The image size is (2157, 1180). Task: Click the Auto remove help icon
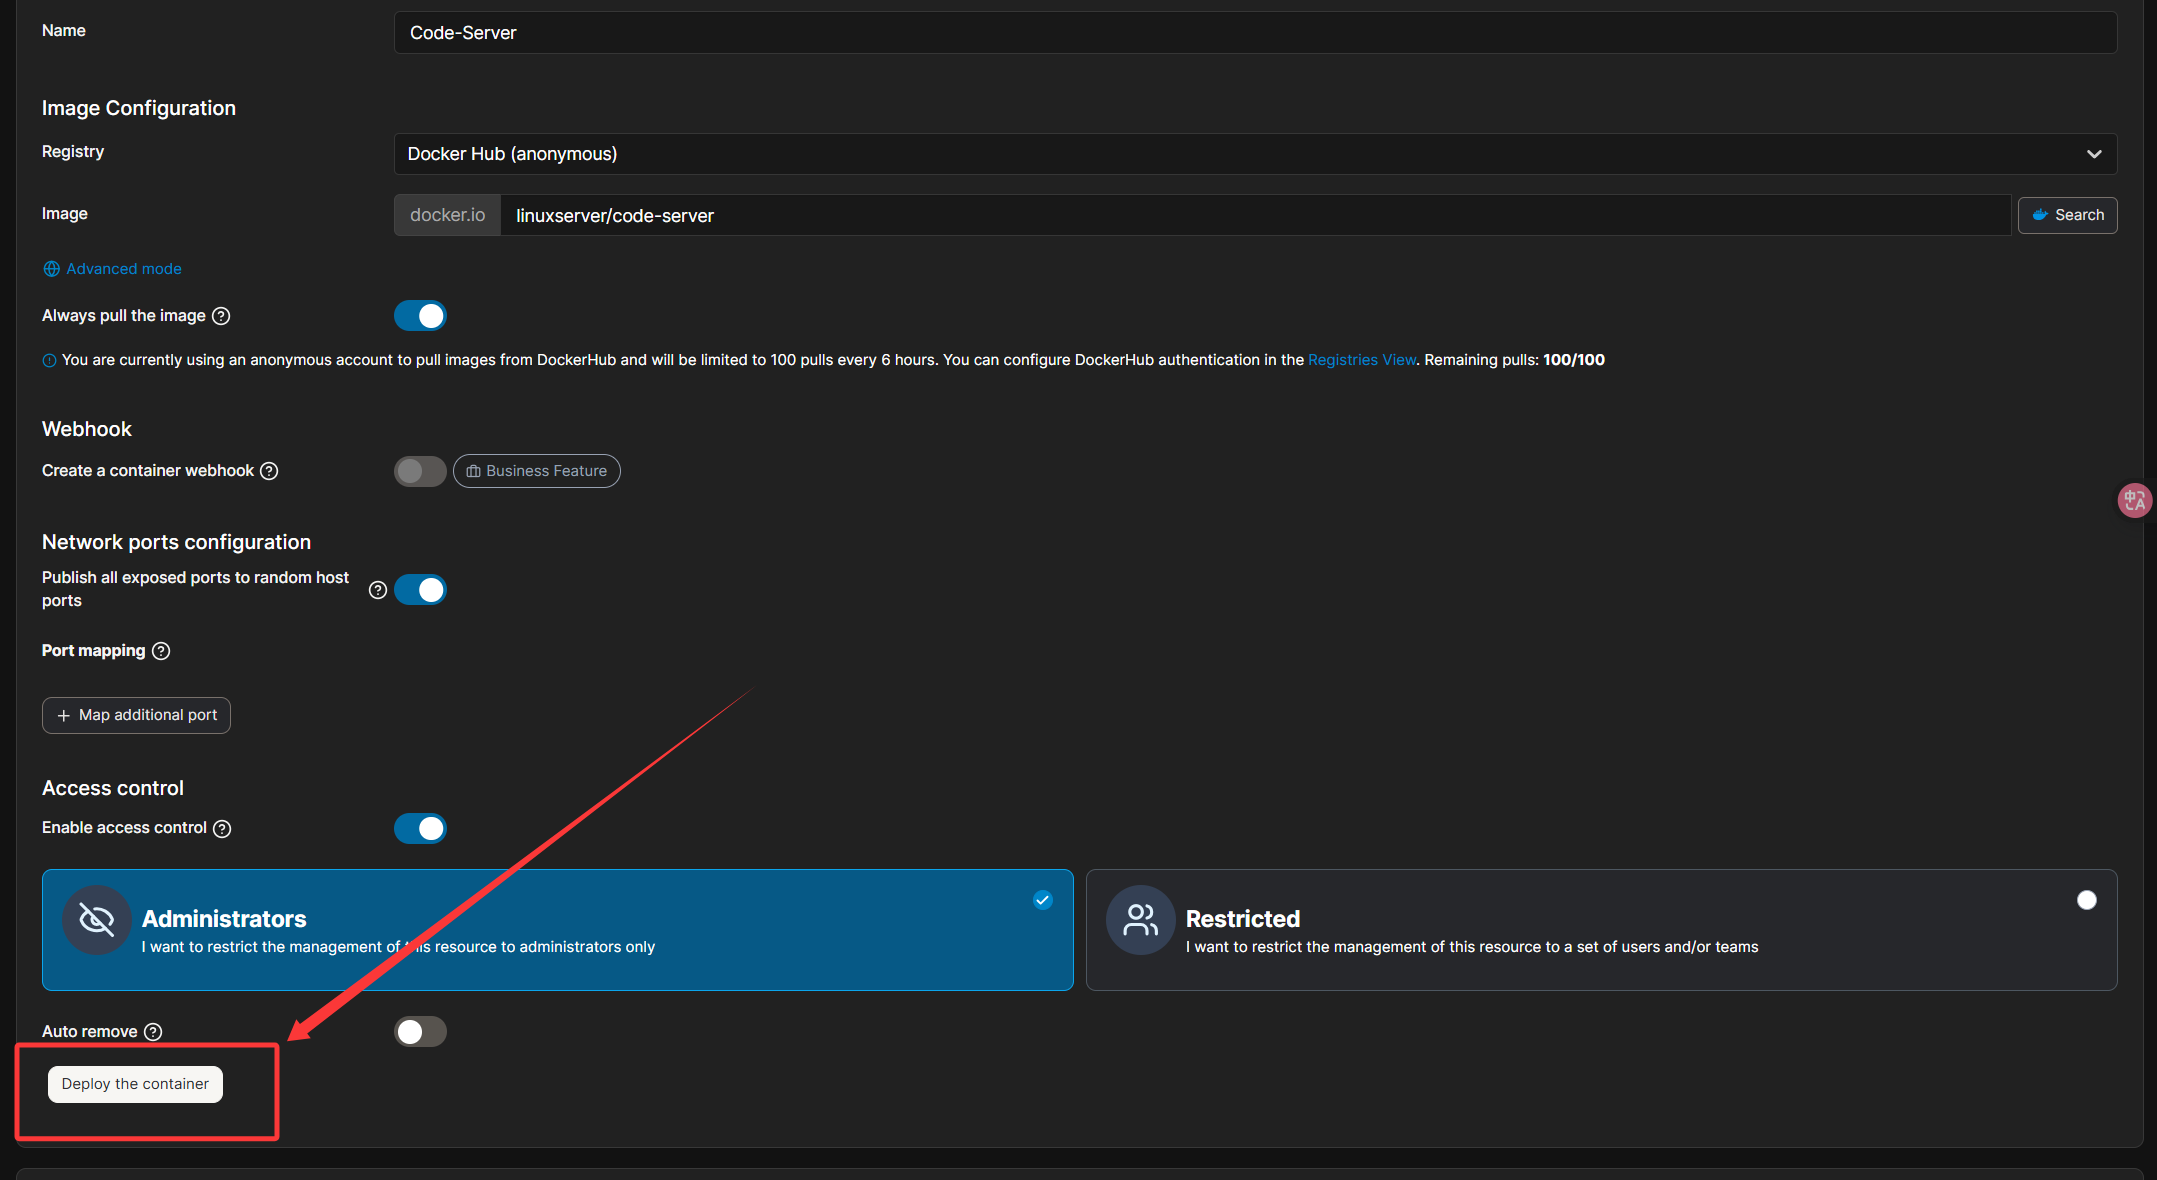click(153, 1032)
